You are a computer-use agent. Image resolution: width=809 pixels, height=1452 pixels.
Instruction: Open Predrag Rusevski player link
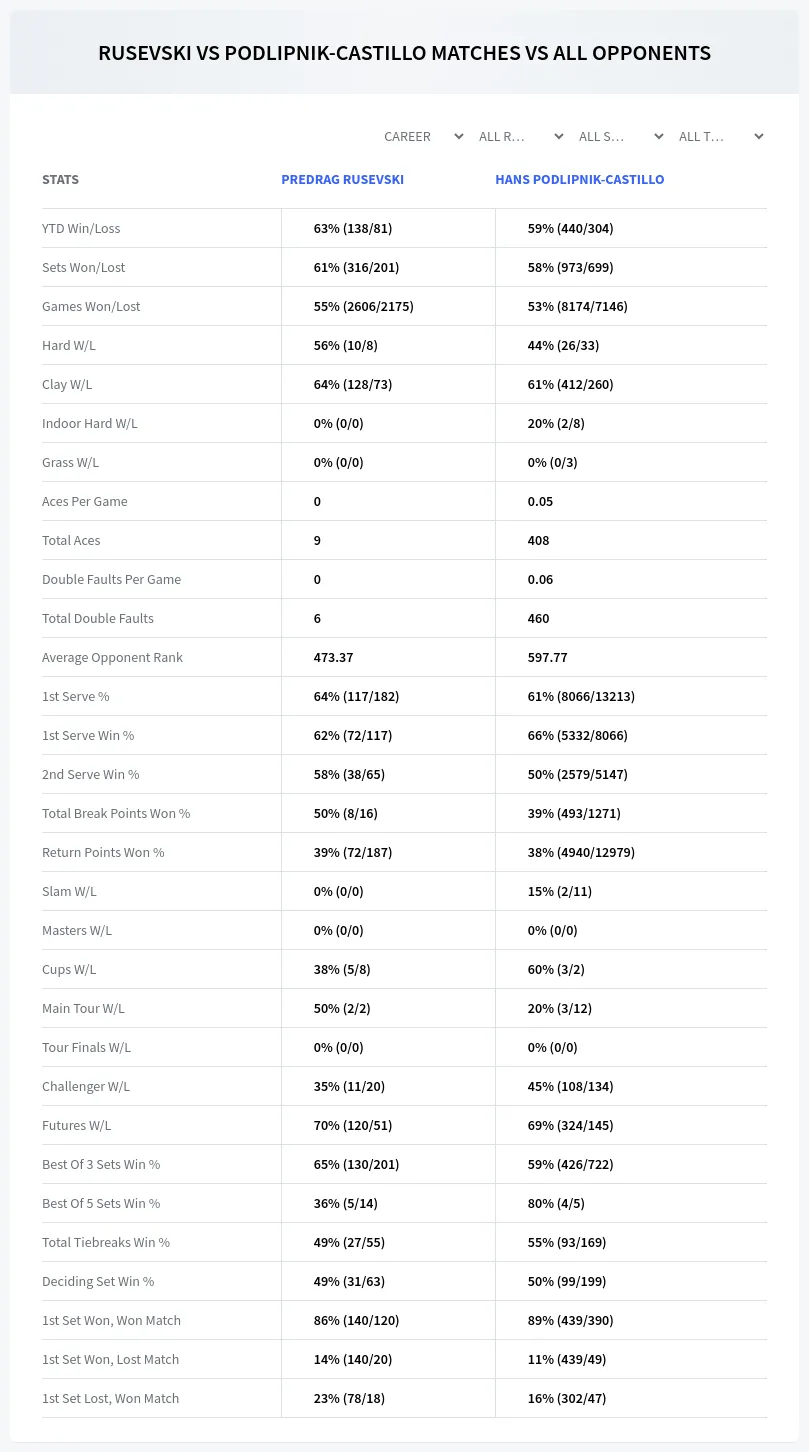pyautogui.click(x=343, y=180)
